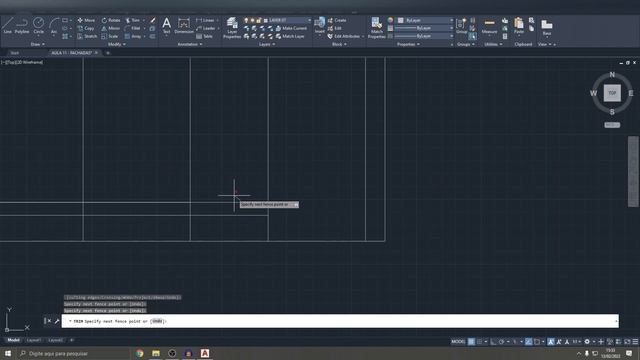Toggle object snap tracking in status bar
Image resolution: width=640 pixels, height=360 pixels.
pyautogui.click(x=528, y=342)
